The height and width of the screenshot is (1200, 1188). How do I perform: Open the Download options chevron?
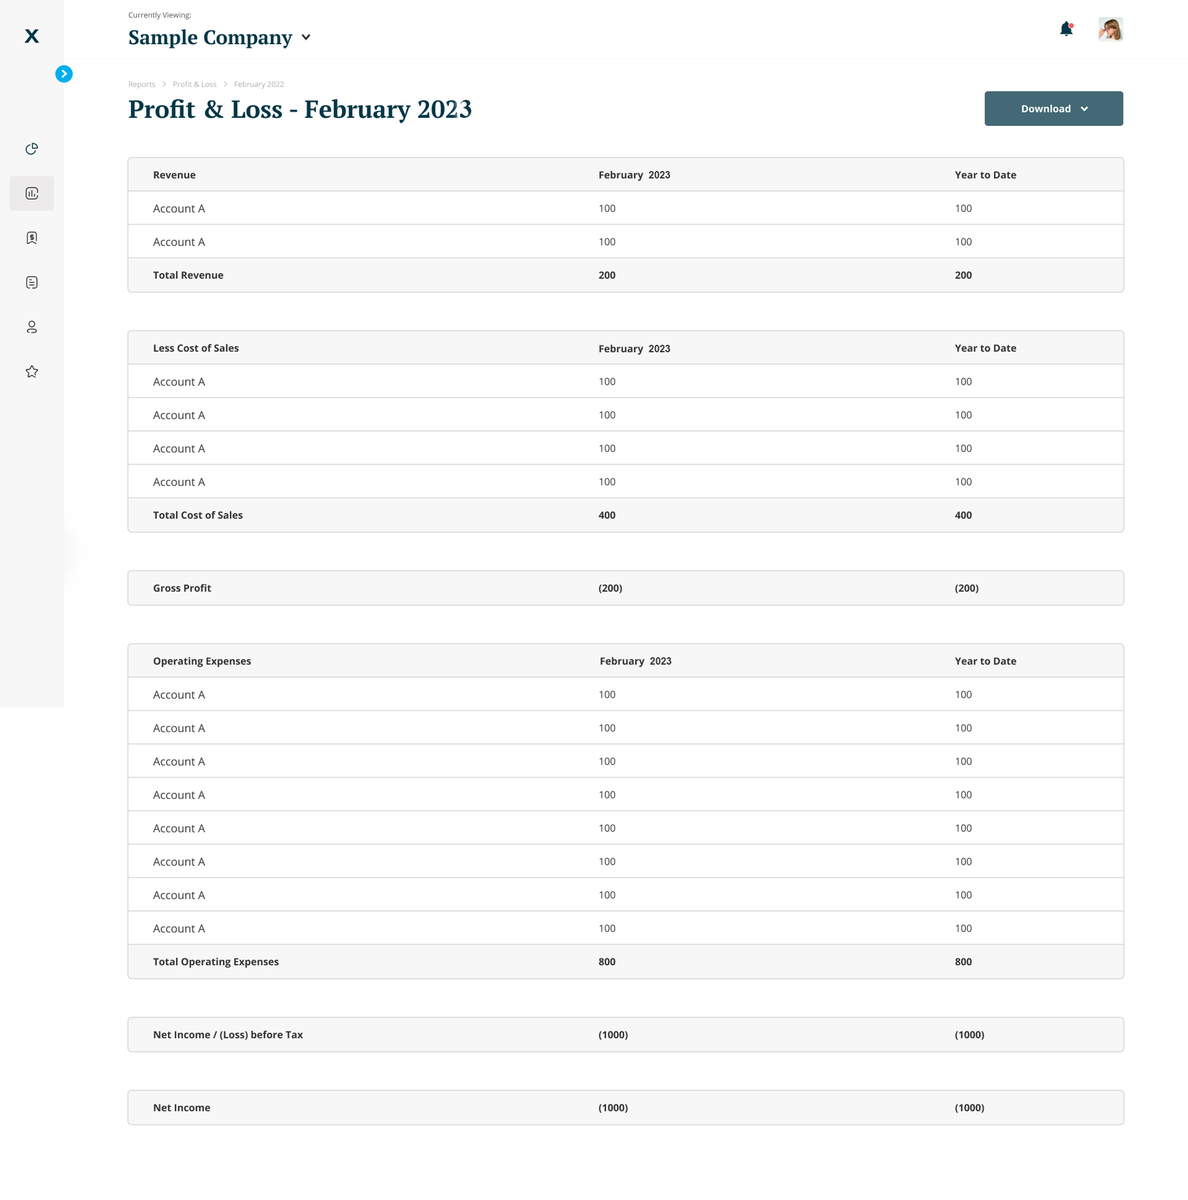pyautogui.click(x=1084, y=108)
